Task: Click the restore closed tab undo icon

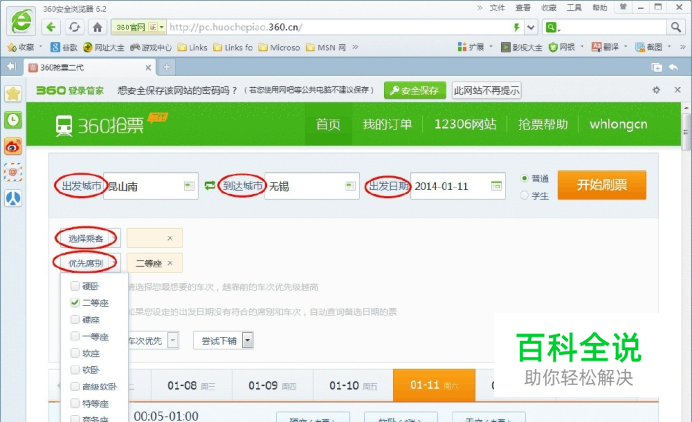Action: (x=673, y=67)
